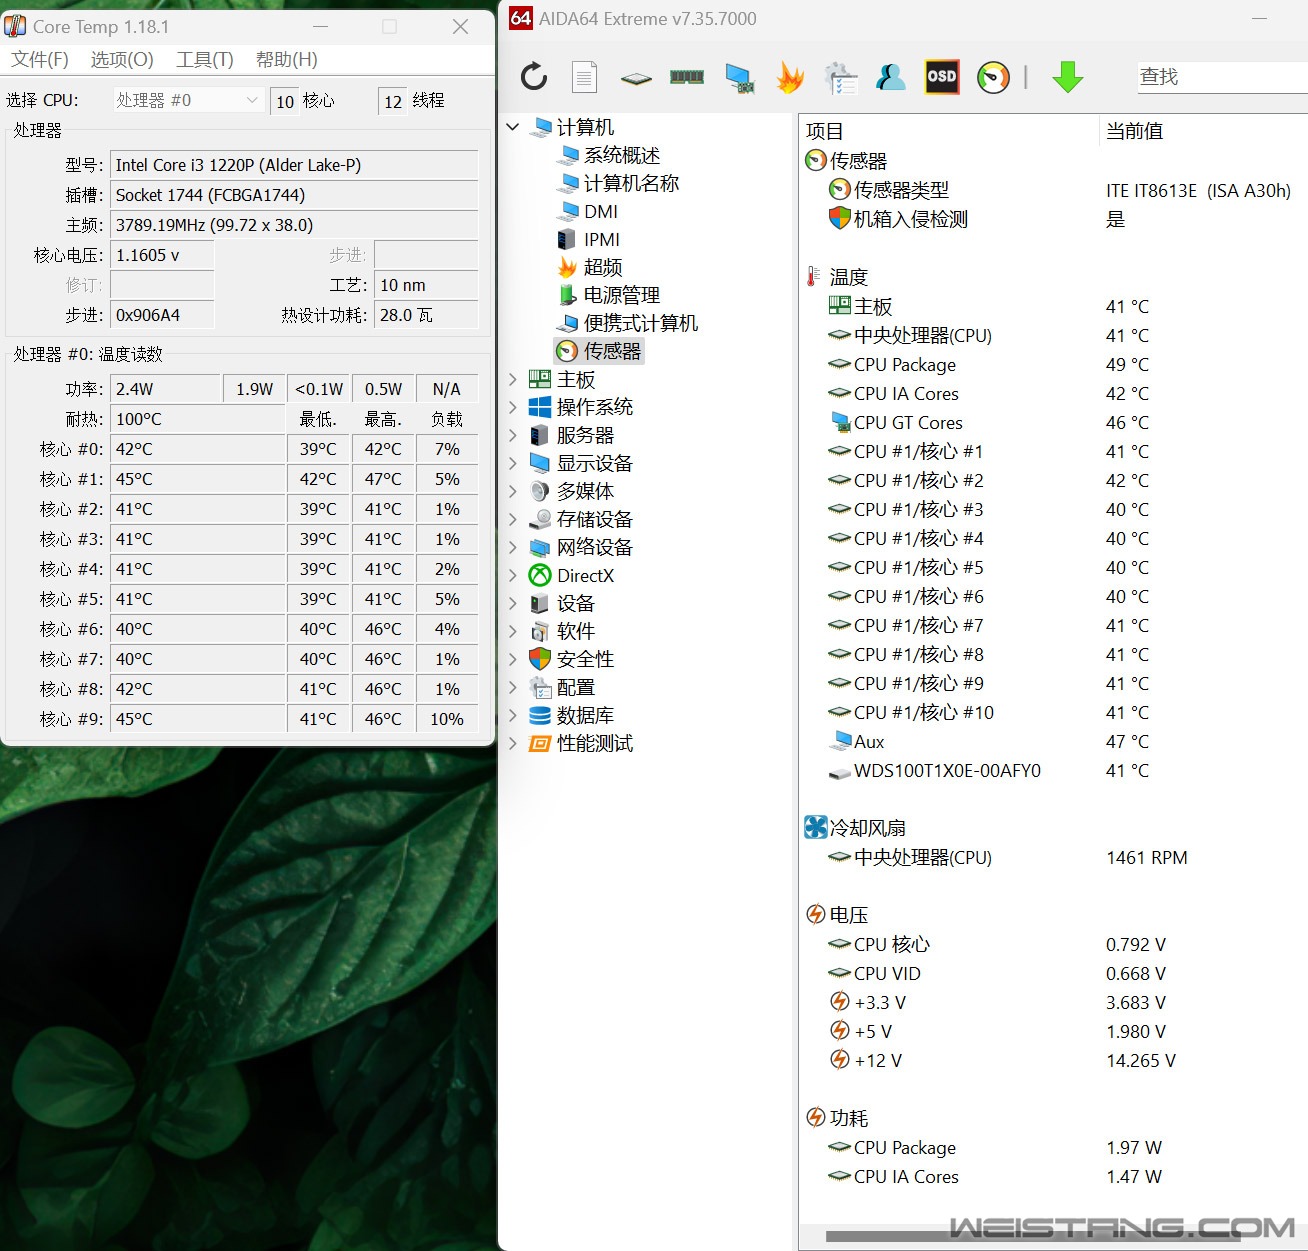Expand the DirectX tree node

click(513, 575)
